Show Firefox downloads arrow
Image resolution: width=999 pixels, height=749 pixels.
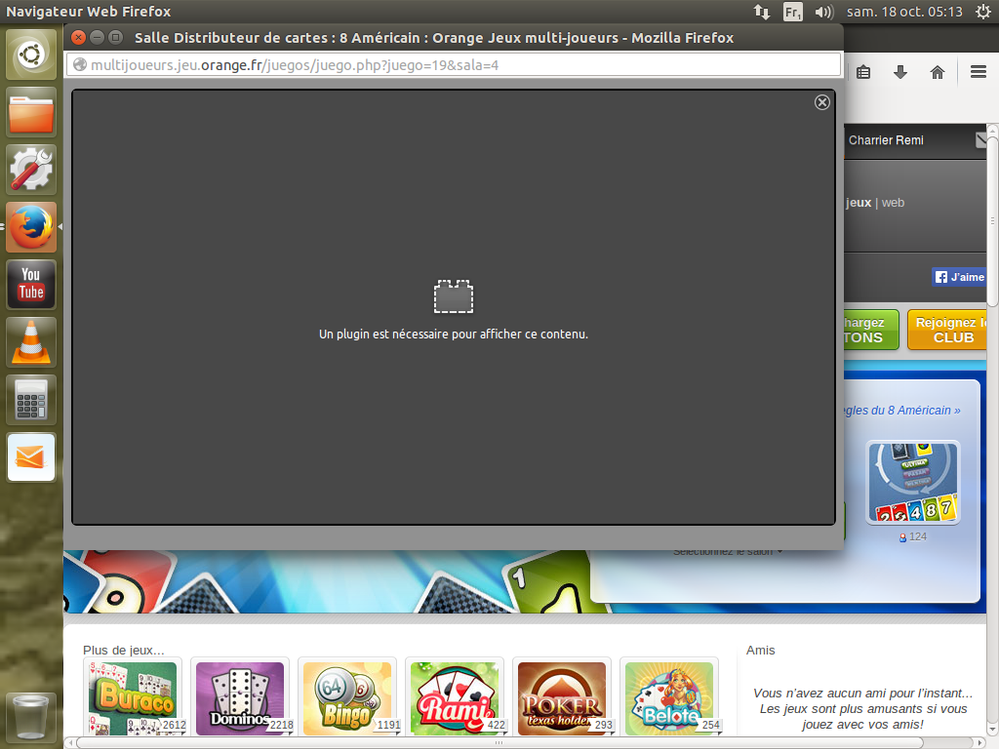[x=900, y=72]
